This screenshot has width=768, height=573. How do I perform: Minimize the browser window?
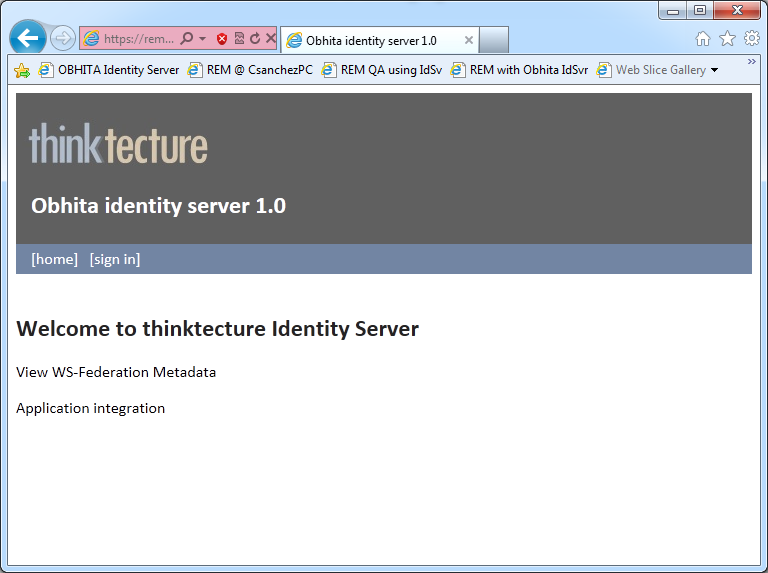(x=673, y=10)
